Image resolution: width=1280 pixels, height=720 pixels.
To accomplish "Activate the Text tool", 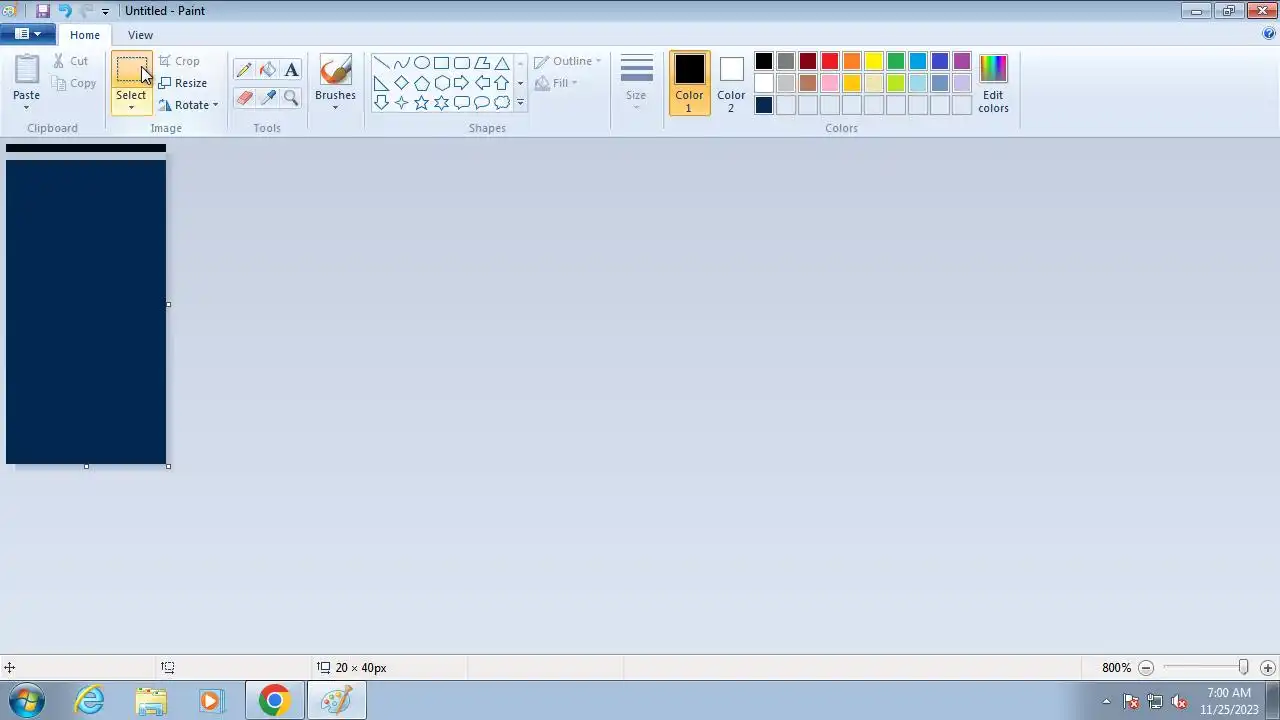I will click(291, 70).
